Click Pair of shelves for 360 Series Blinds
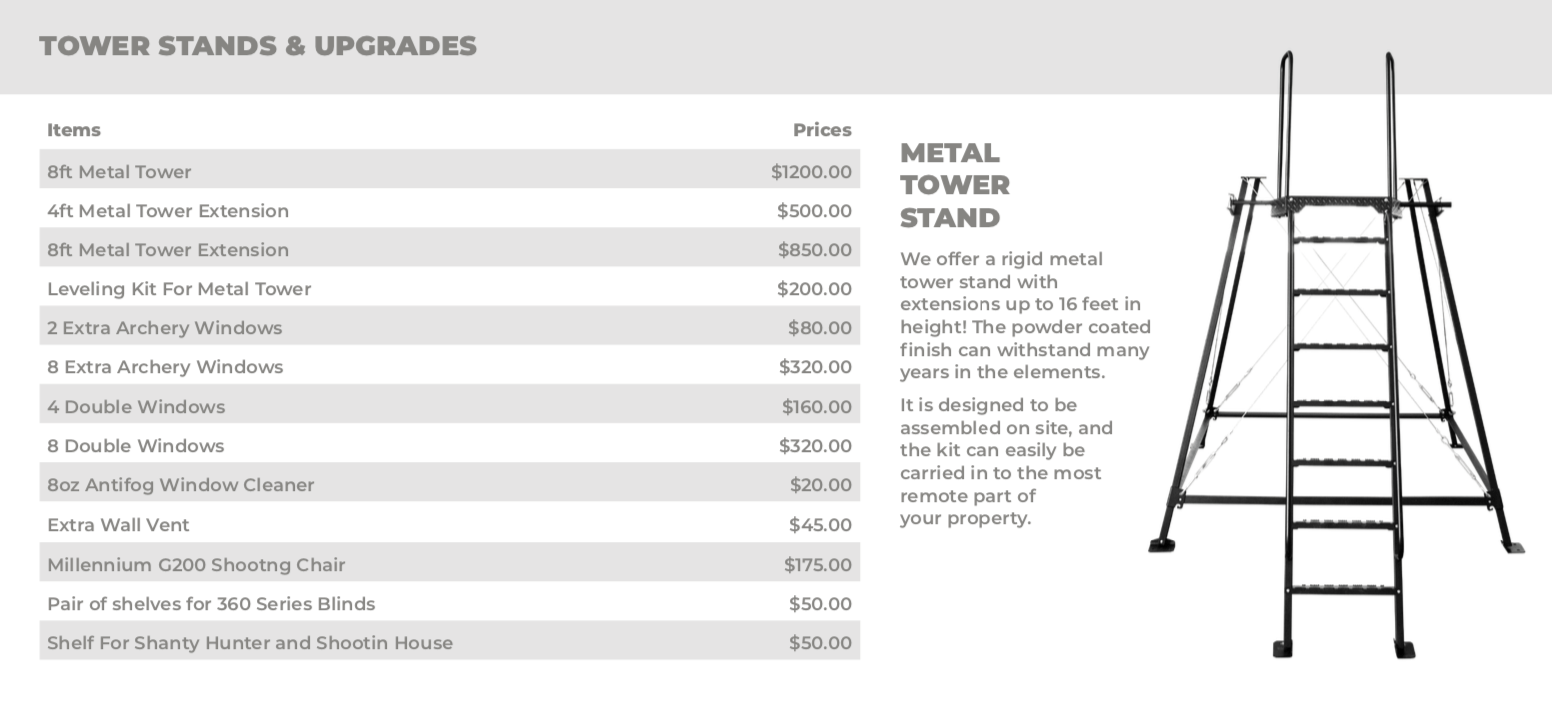This screenshot has height=710, width=1552. pyautogui.click(x=211, y=604)
